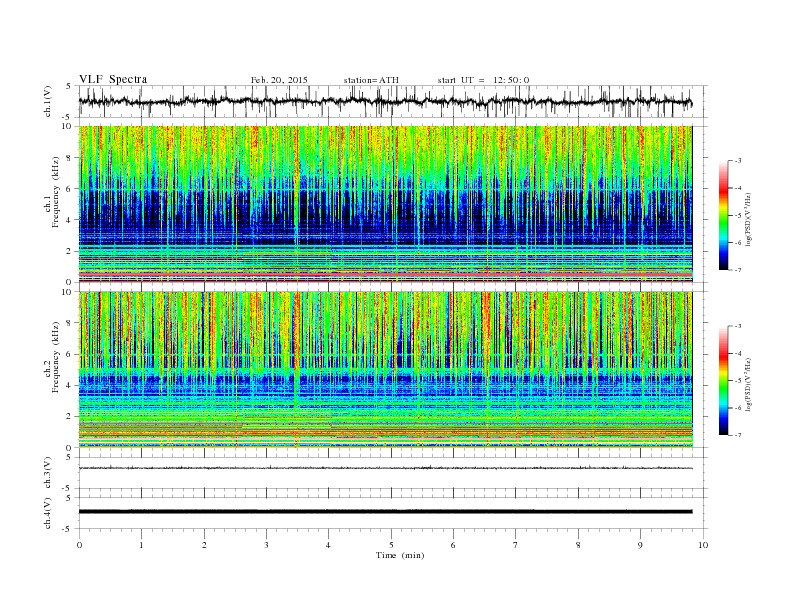Click the "6" kHz tick on ch.1 frequency axis
This screenshot has width=792, height=612.
(69, 189)
